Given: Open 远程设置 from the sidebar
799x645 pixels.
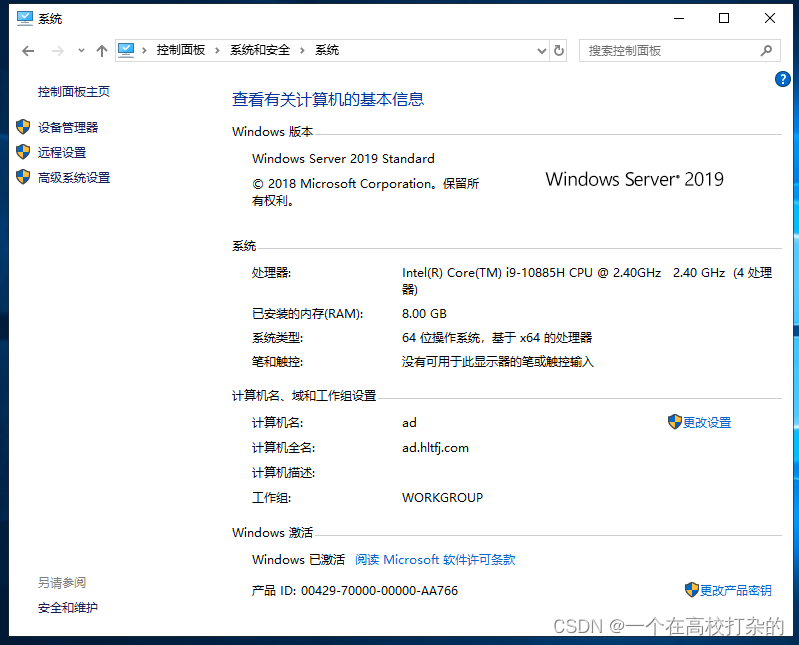Looking at the screenshot, I should (62, 152).
